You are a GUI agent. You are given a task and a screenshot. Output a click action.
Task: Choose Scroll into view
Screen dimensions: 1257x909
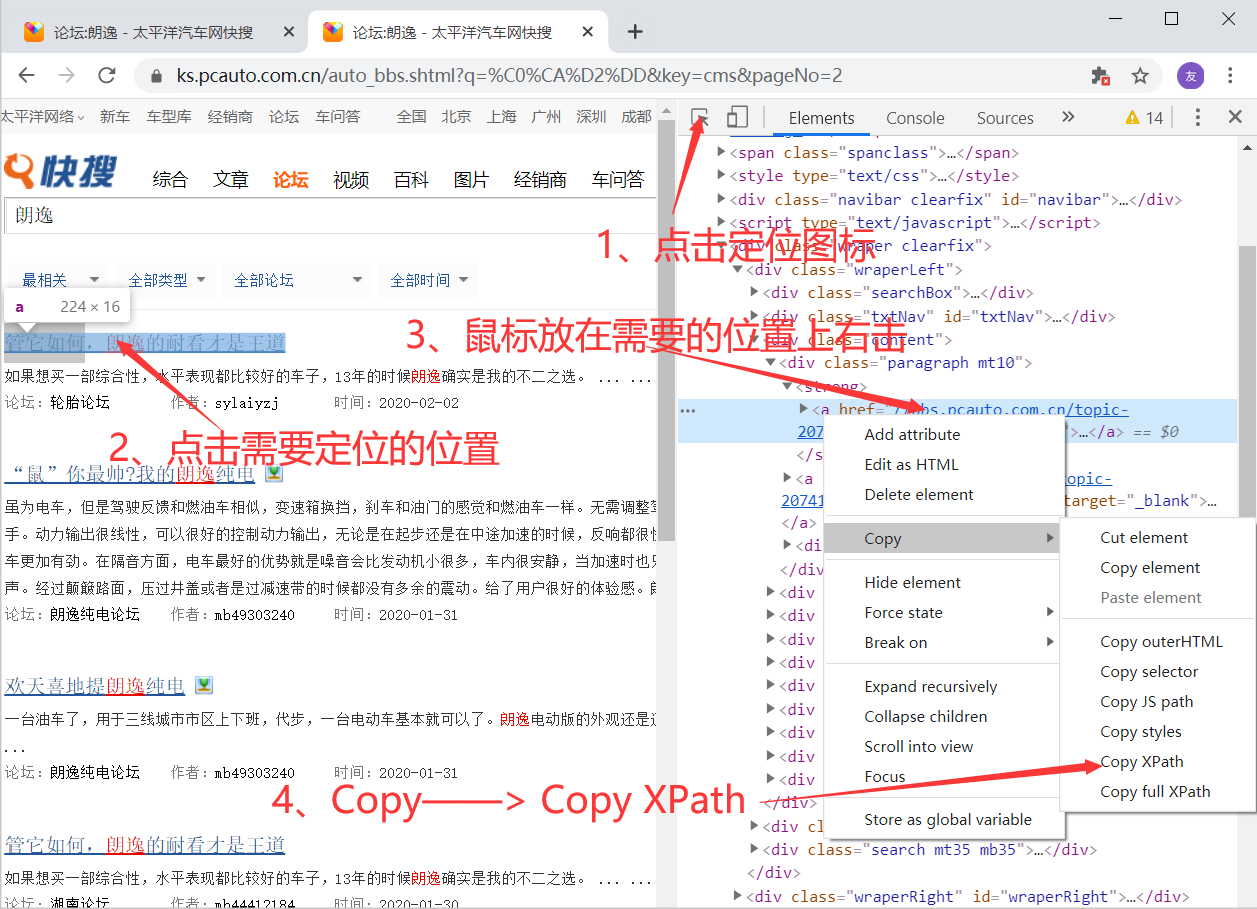coord(918,746)
